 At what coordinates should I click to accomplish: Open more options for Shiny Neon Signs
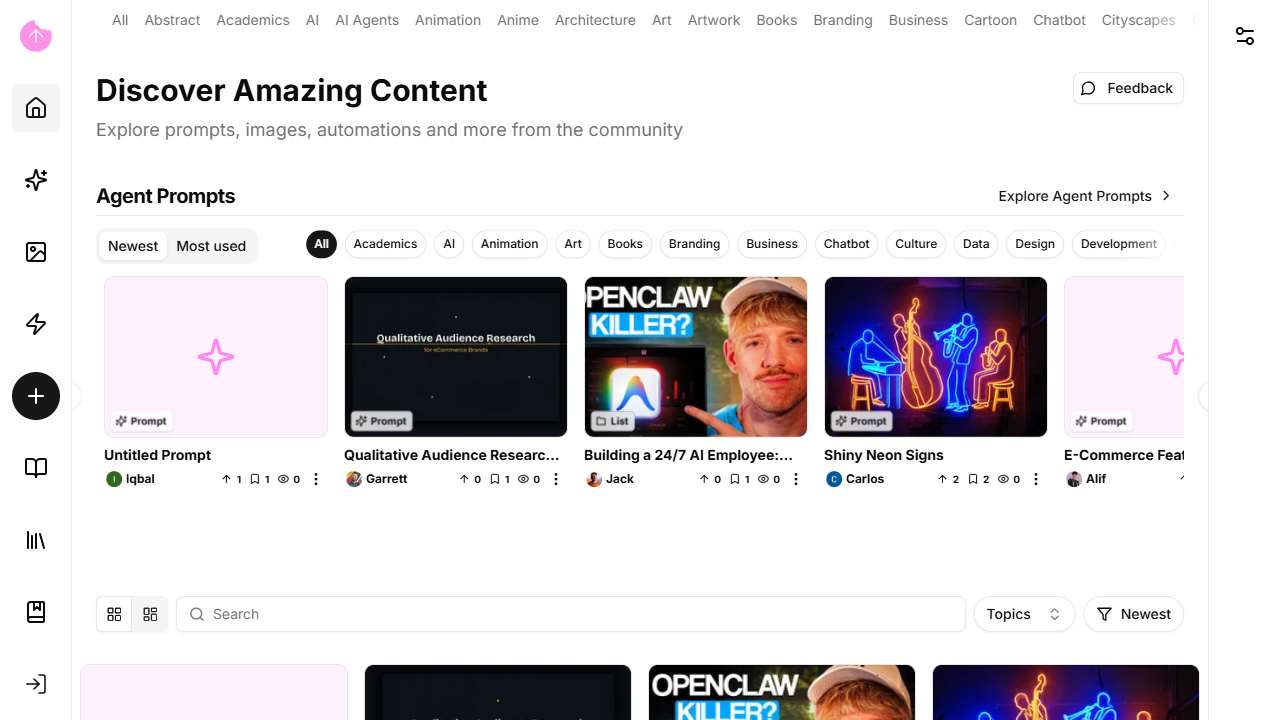pyautogui.click(x=1036, y=479)
